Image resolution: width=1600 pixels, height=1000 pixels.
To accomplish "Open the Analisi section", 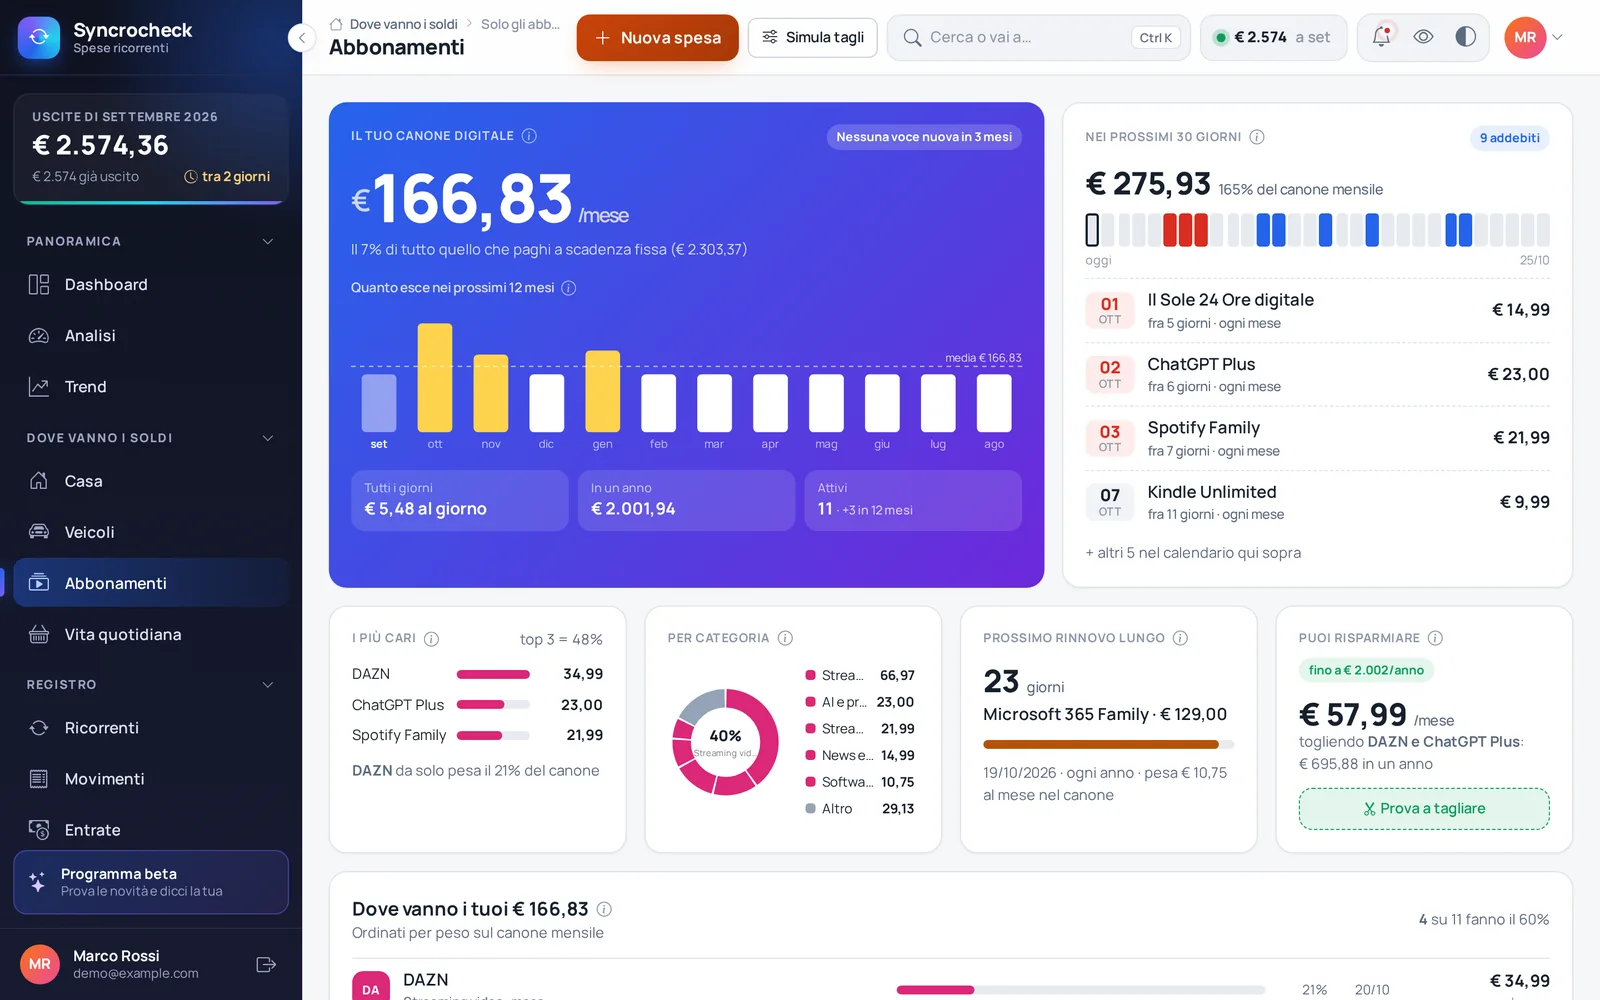I will coord(150,336).
